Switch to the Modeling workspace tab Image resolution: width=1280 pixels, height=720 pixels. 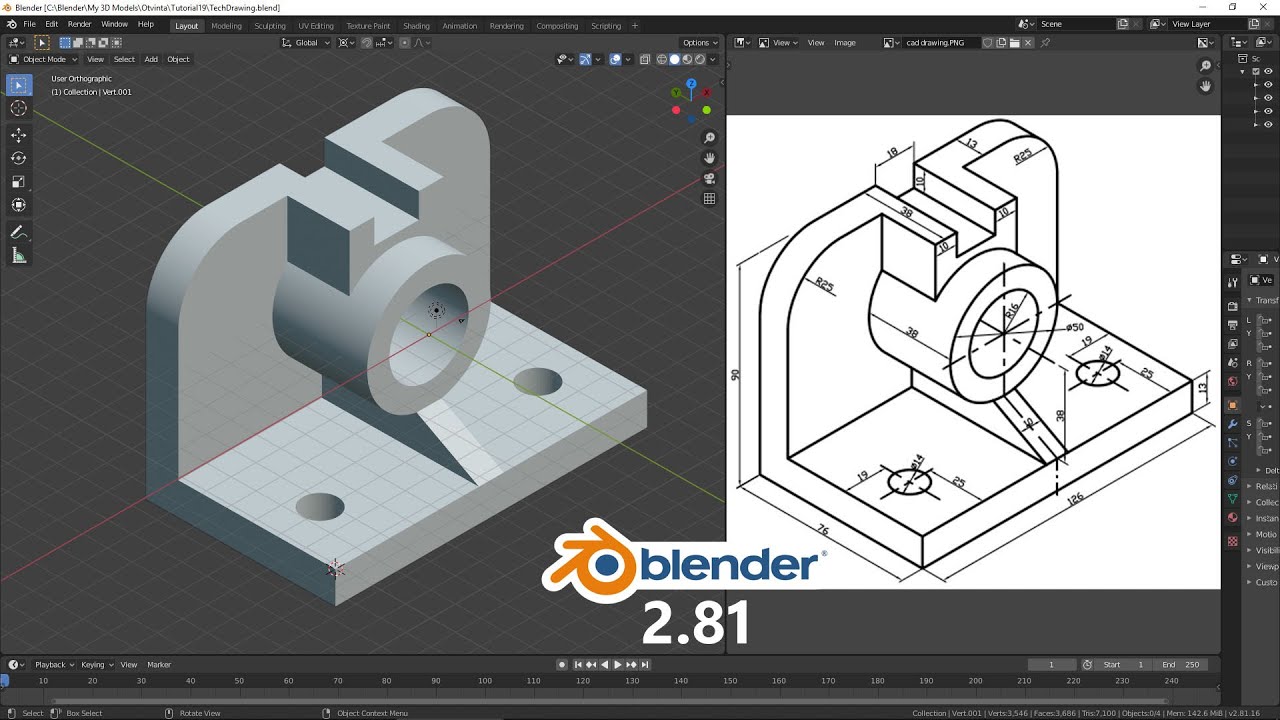click(226, 26)
